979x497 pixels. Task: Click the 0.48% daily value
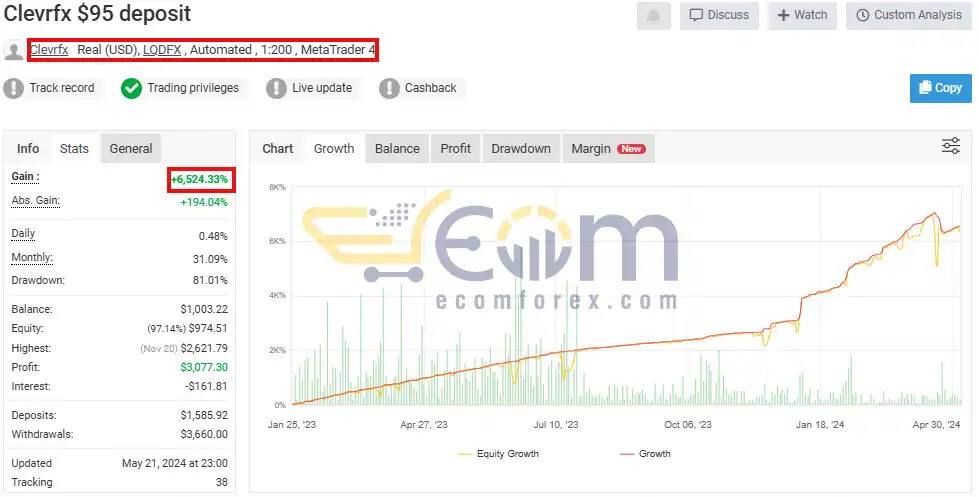pyautogui.click(x=213, y=236)
